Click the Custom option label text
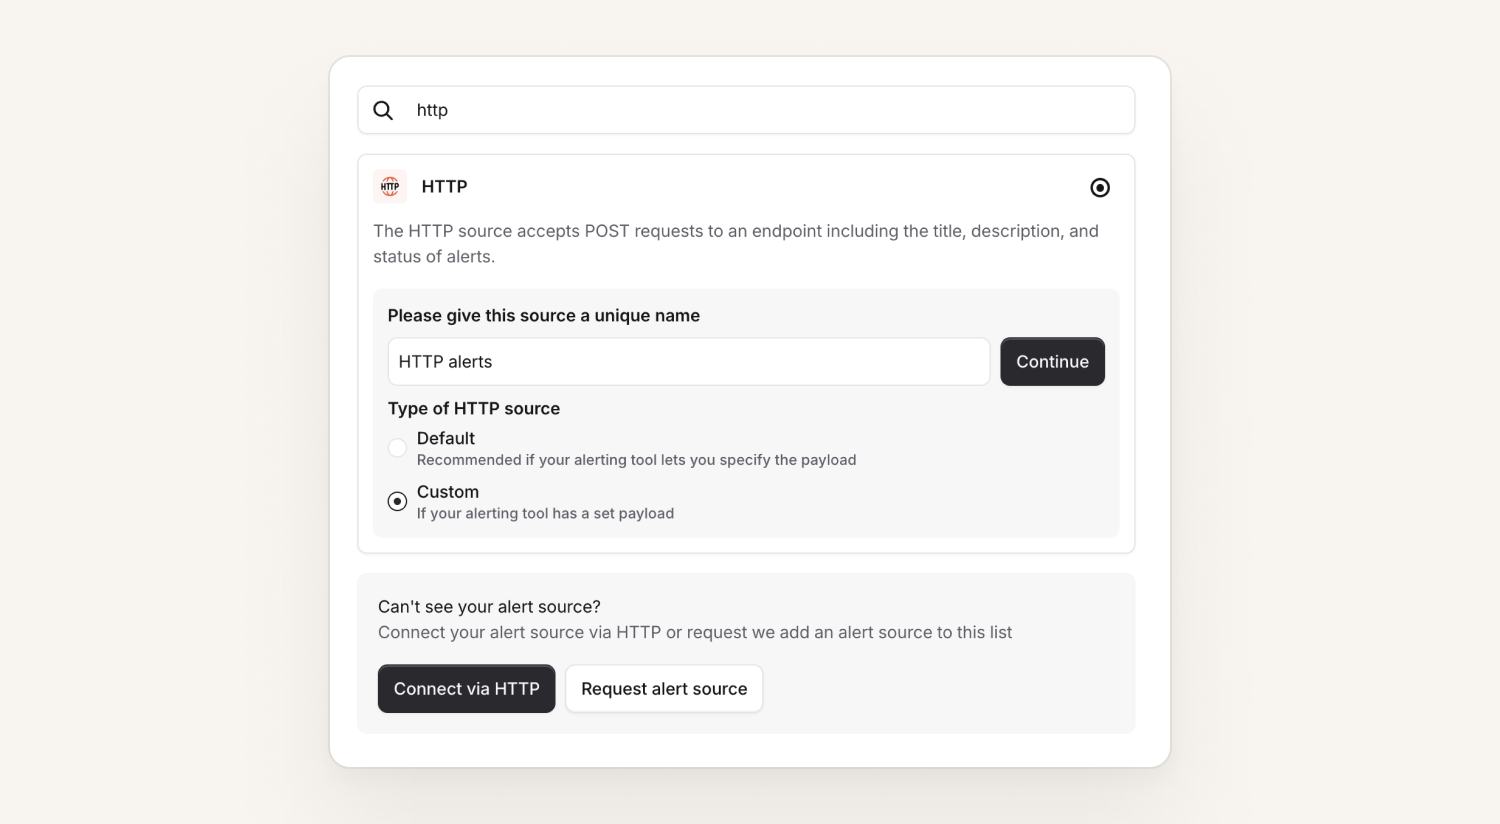The image size is (1500, 824). tap(448, 492)
